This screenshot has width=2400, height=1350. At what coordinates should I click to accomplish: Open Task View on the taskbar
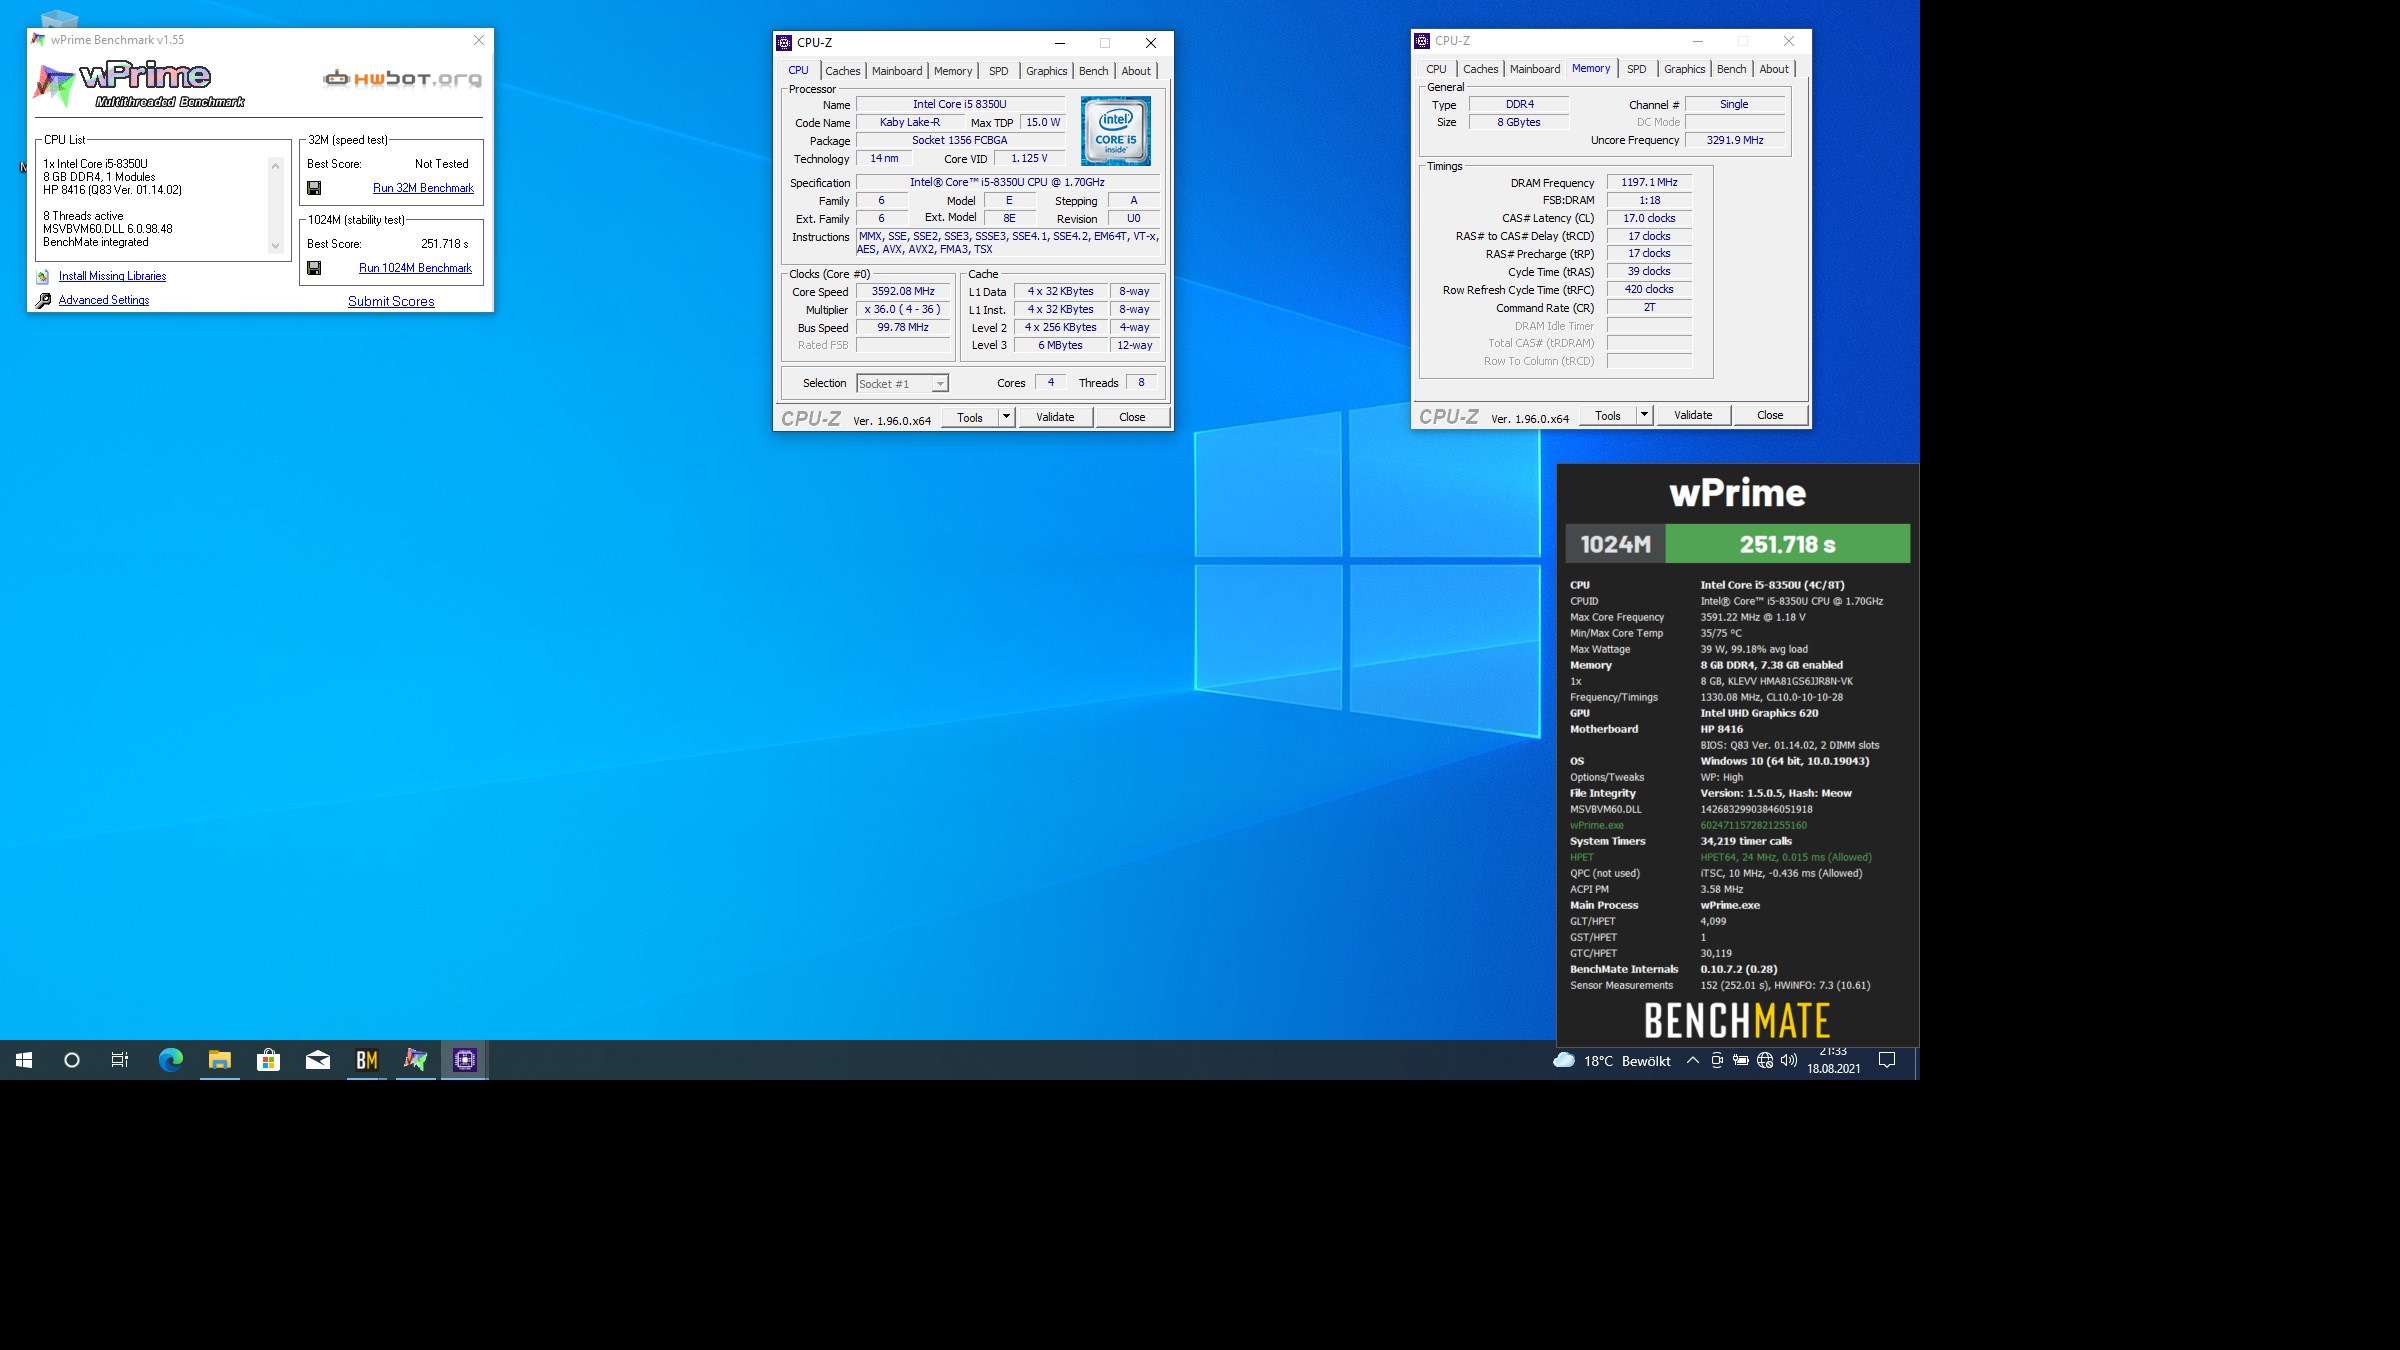pos(120,1060)
